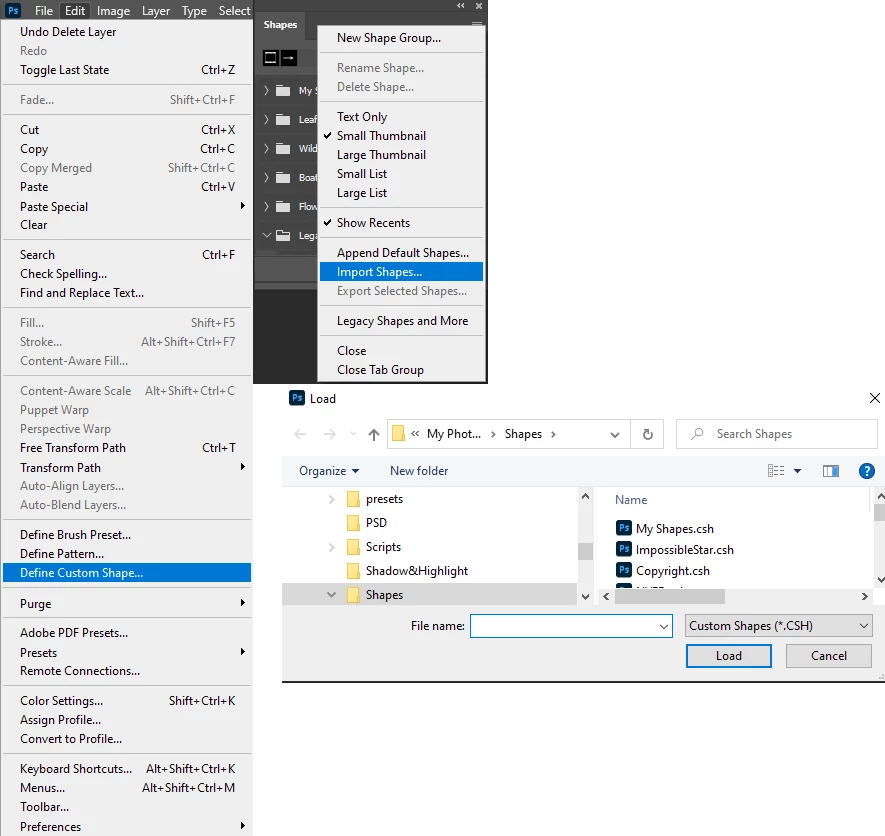Open the Shapes panel flyout menu icon

[477, 24]
